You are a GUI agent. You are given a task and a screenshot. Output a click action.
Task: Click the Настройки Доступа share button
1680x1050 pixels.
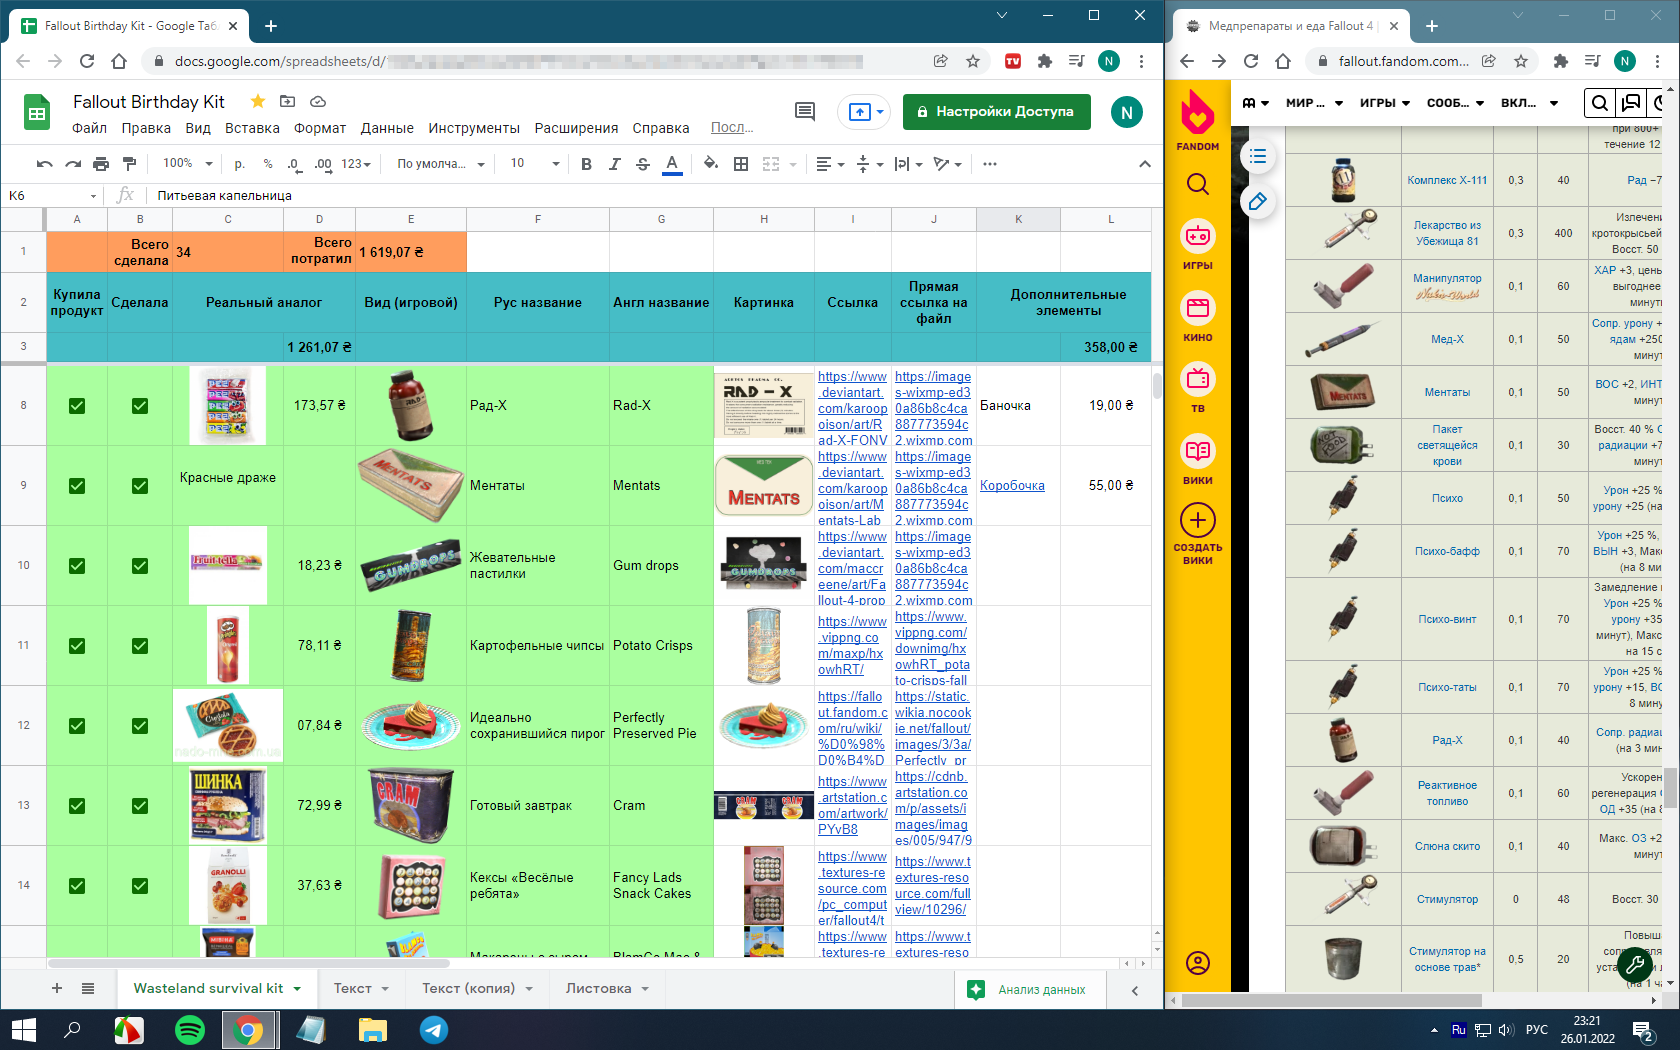pos(996,112)
